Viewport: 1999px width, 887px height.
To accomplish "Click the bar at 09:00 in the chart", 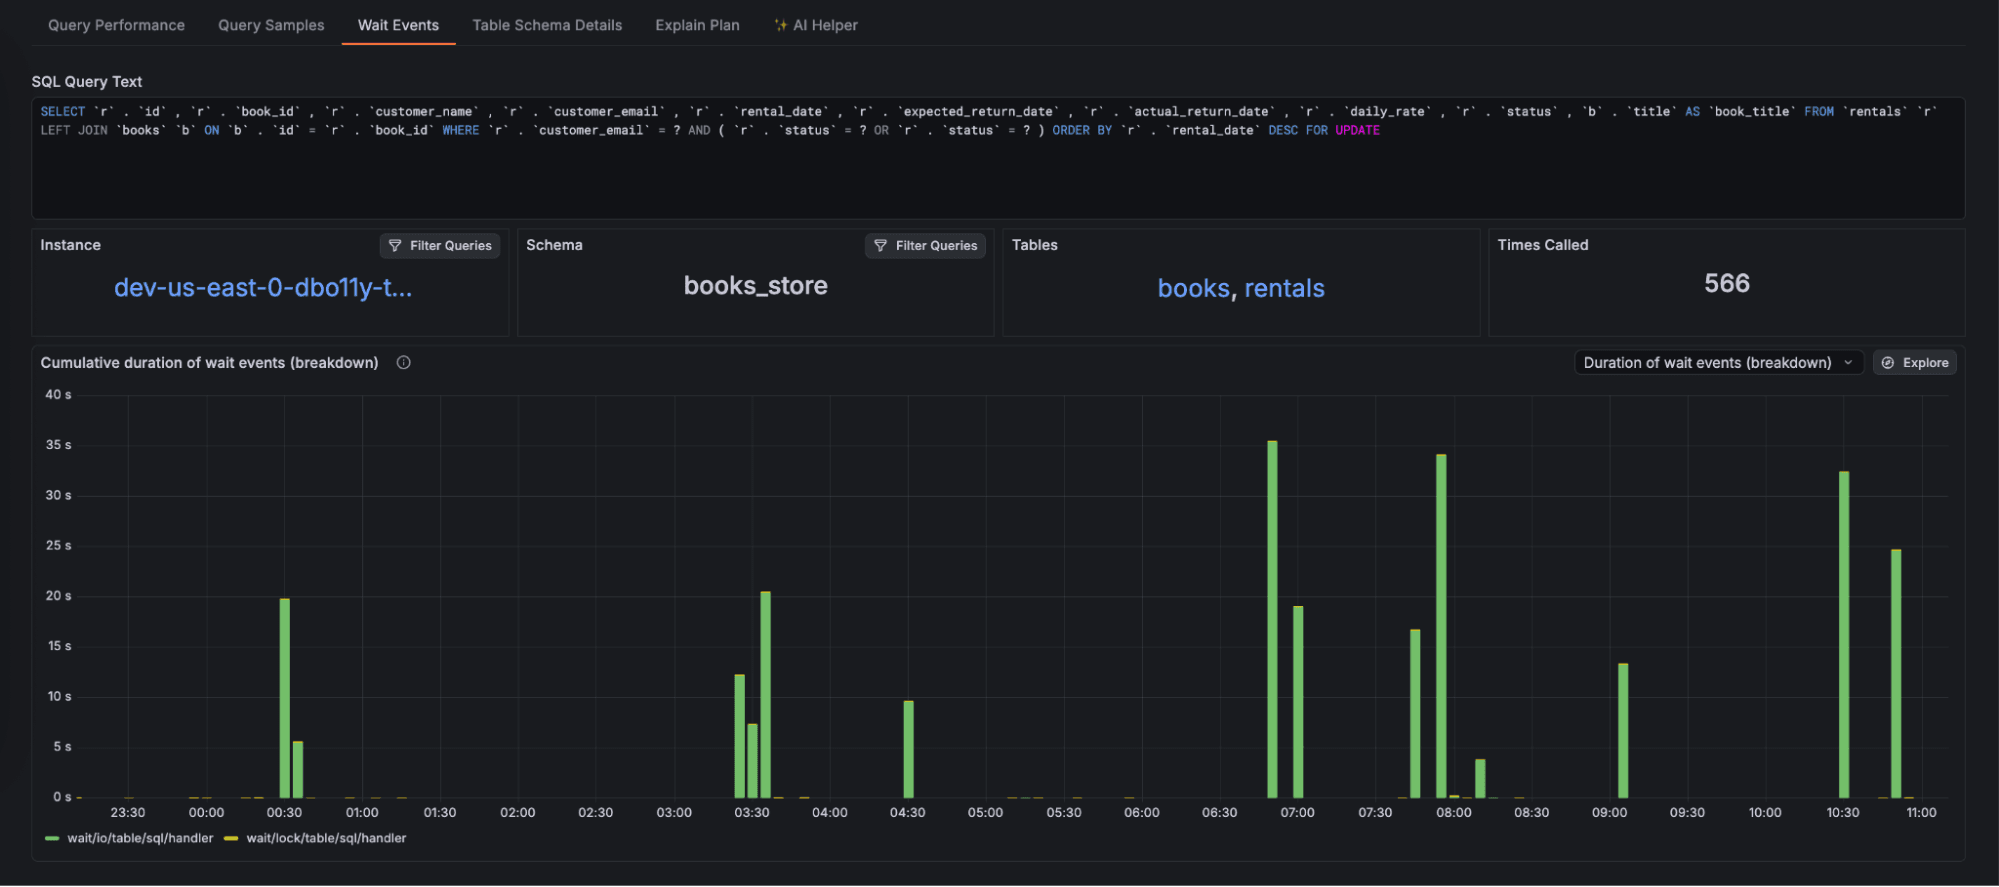I will tap(1623, 730).
